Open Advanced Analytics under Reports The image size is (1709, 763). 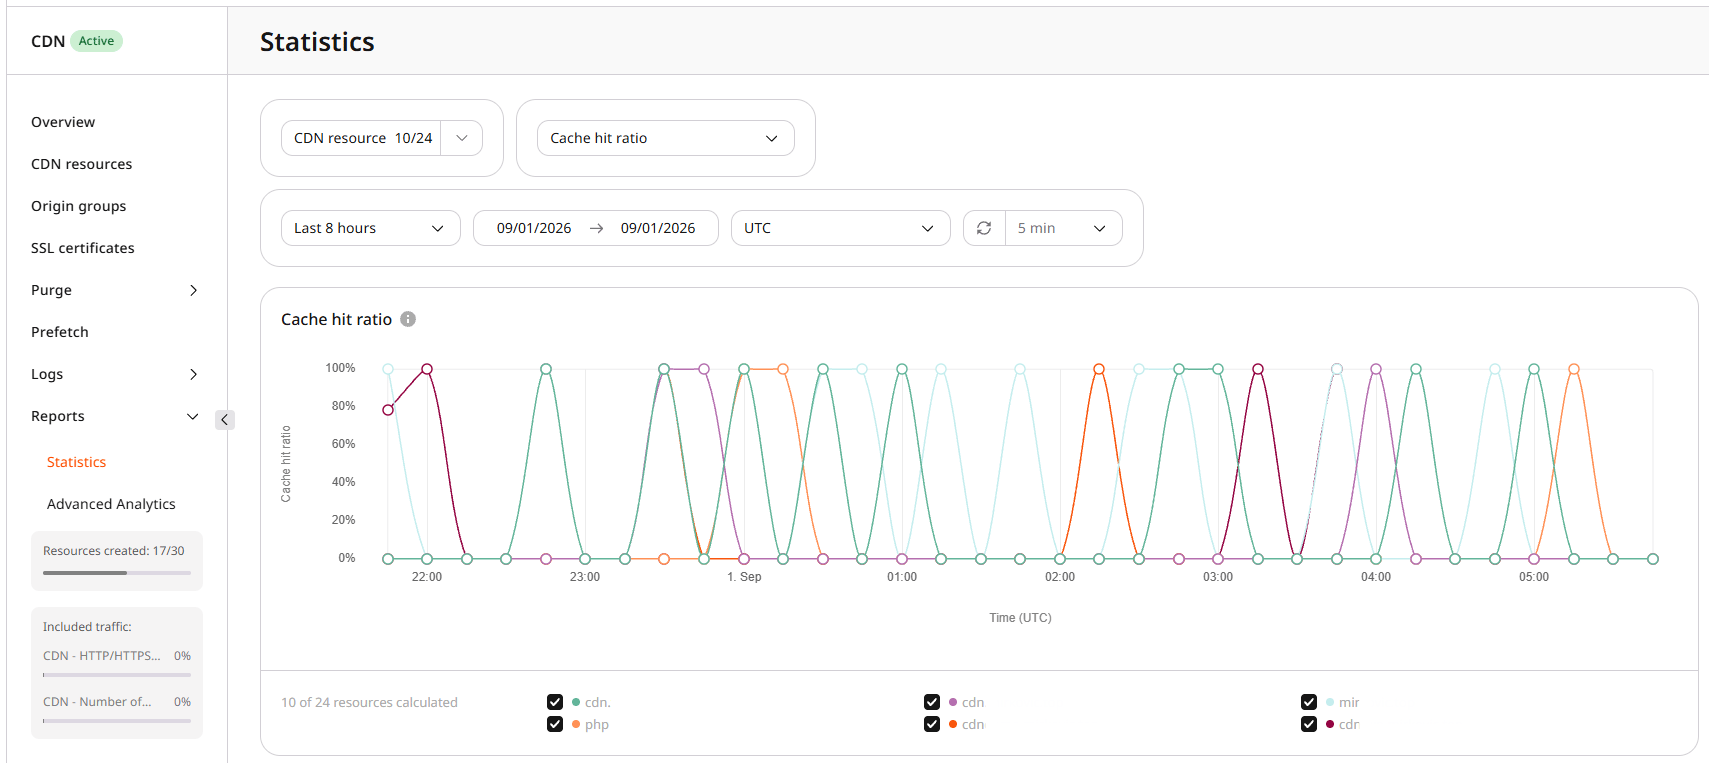(111, 504)
